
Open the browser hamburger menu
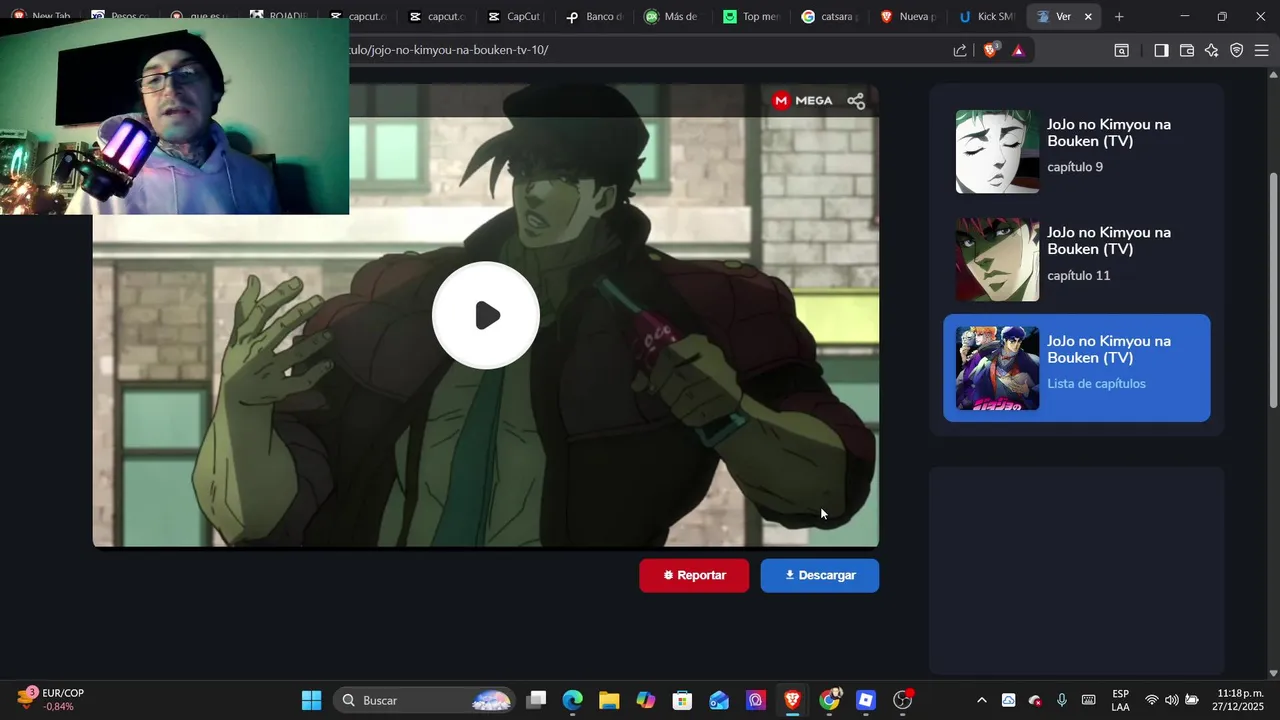pos(1262,50)
